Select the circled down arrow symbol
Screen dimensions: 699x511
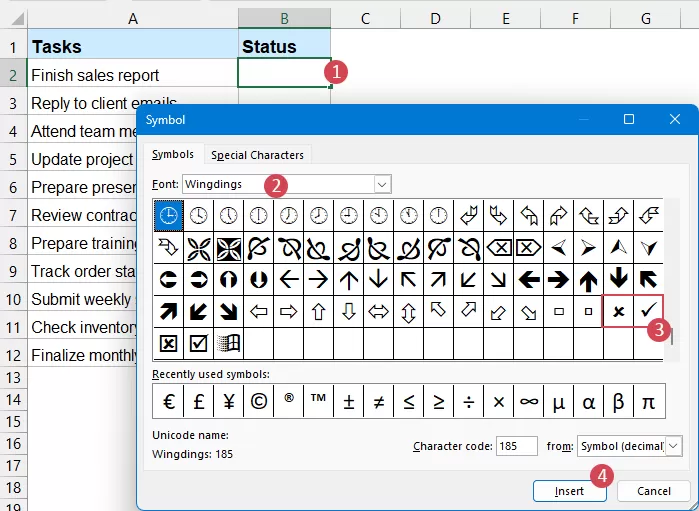point(259,280)
